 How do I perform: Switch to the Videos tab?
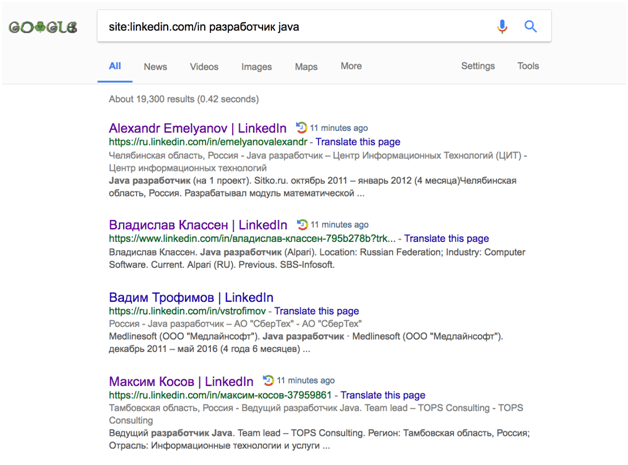tap(204, 66)
